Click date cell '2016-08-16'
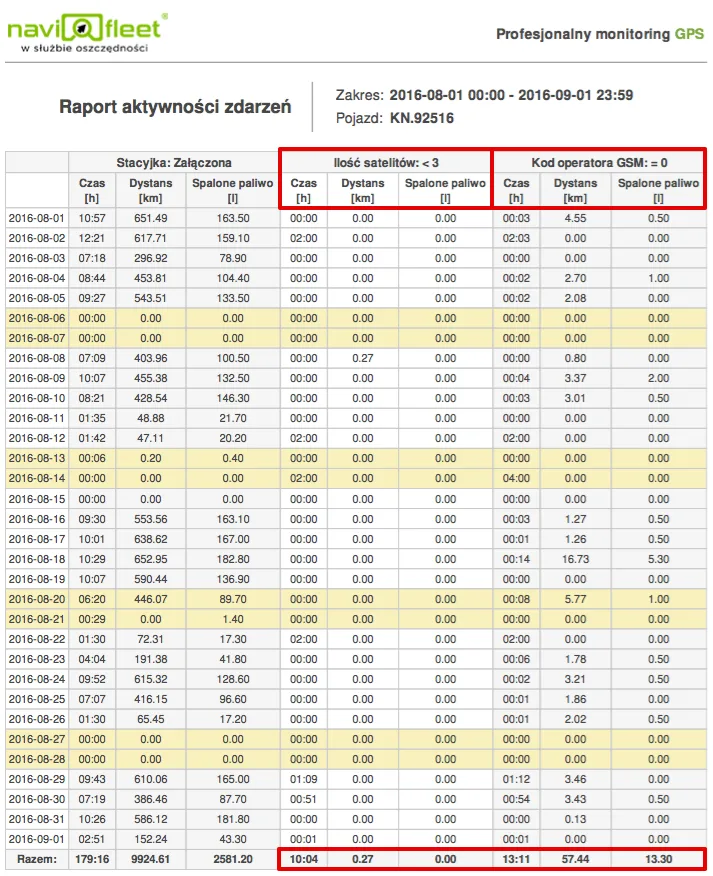The width and height of the screenshot is (713, 876). tap(36, 520)
